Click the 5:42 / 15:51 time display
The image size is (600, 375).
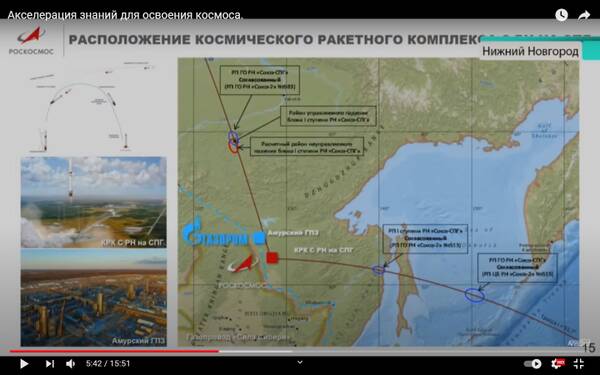(x=108, y=364)
